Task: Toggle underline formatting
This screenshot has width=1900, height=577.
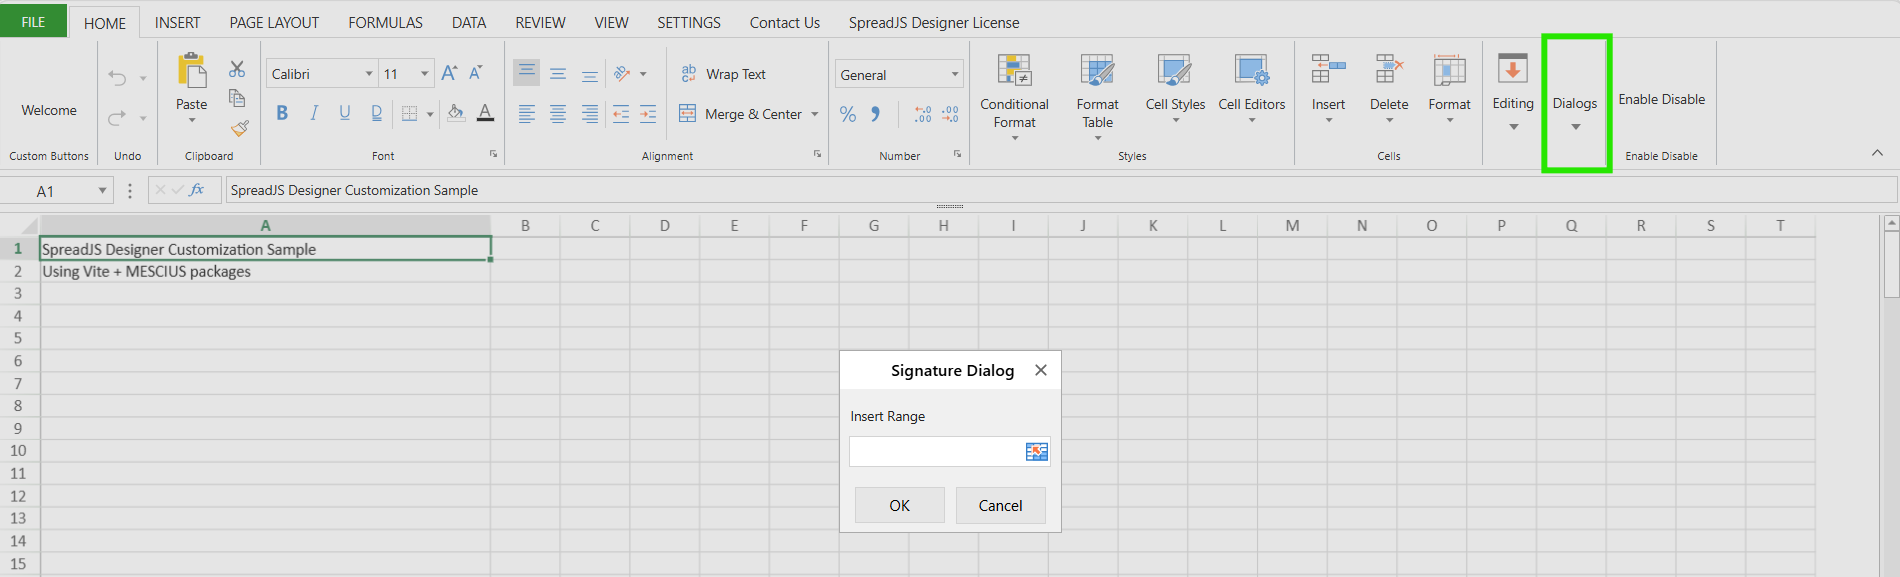Action: coord(345,113)
